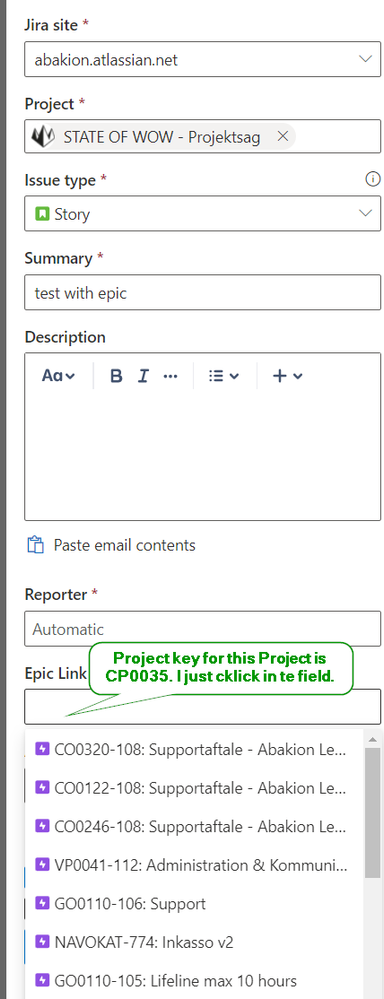384x999 pixels.
Task: Click in the Epic Link field
Action: (203, 707)
